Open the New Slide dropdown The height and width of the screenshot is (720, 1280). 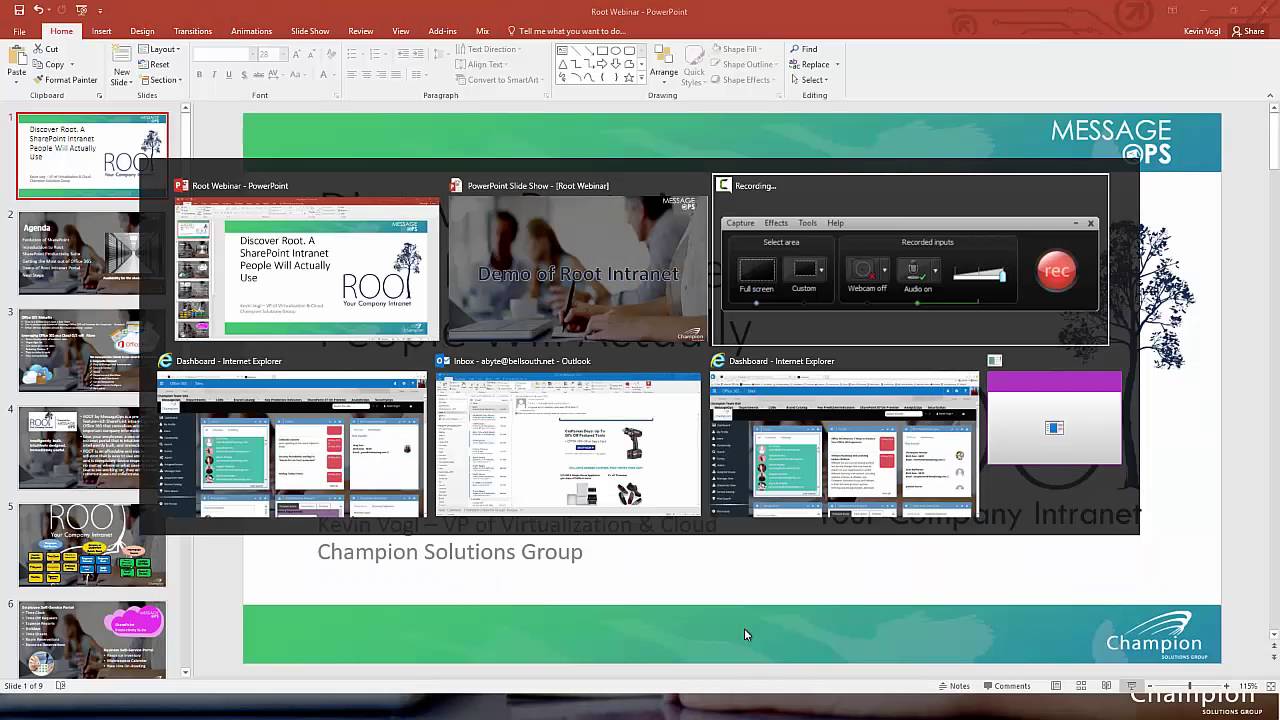pyautogui.click(x=121, y=81)
